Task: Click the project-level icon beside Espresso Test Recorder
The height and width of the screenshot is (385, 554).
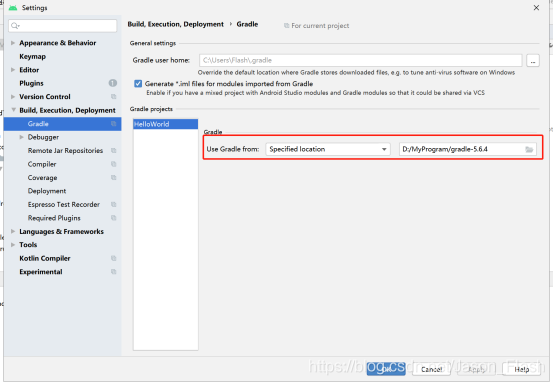Action: click(113, 204)
